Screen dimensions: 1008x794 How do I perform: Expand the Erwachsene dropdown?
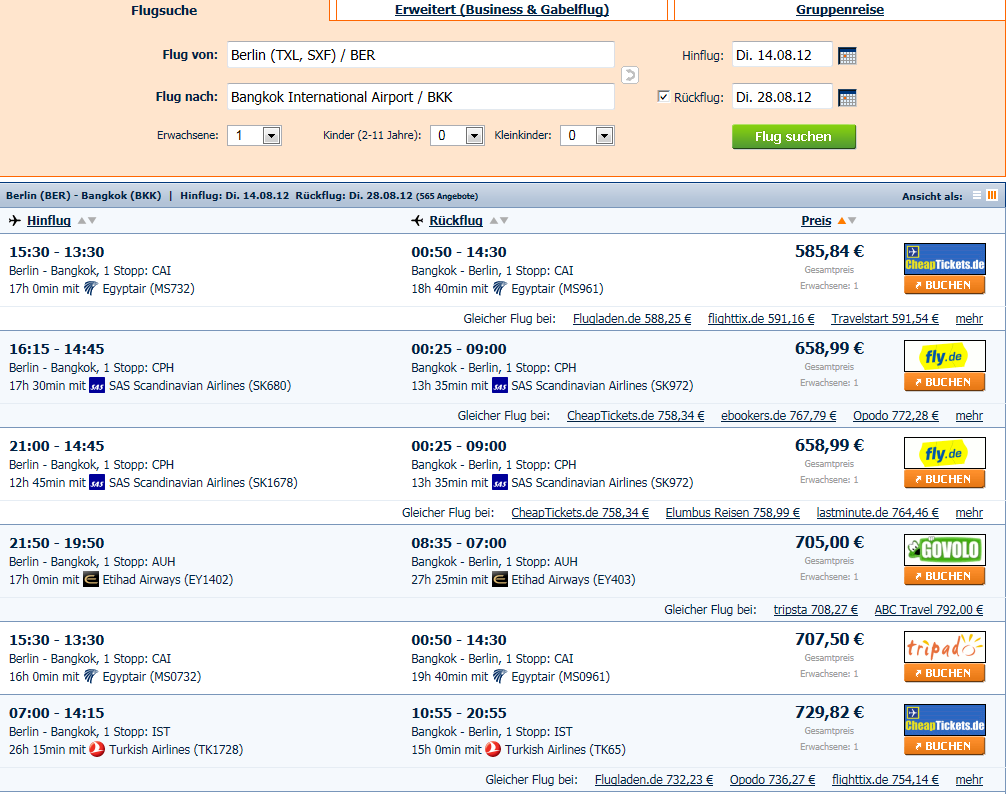(x=254, y=136)
